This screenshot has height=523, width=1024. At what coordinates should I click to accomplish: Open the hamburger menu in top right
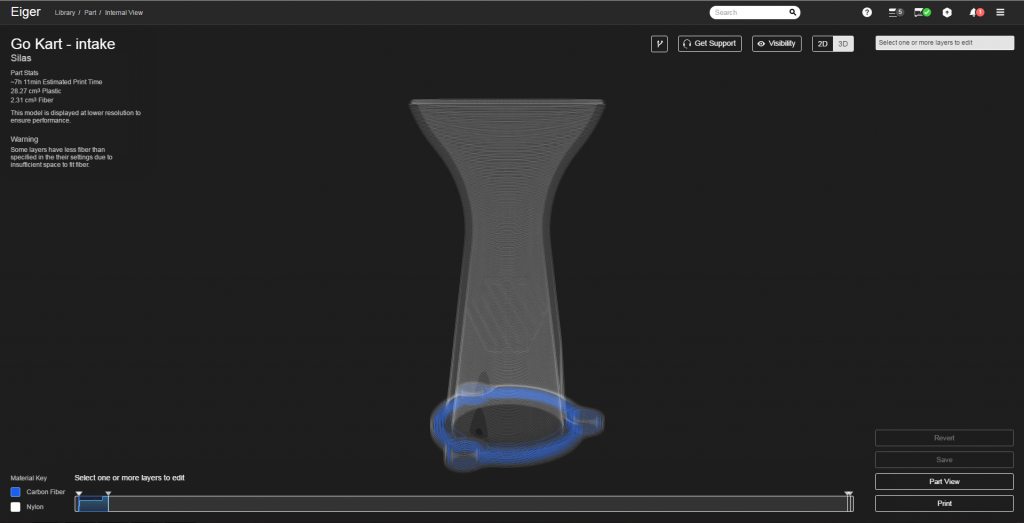pyautogui.click(x=1000, y=12)
